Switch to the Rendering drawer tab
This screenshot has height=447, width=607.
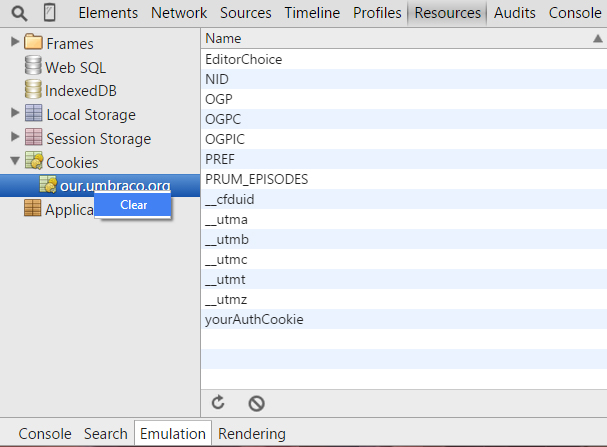pyautogui.click(x=251, y=433)
